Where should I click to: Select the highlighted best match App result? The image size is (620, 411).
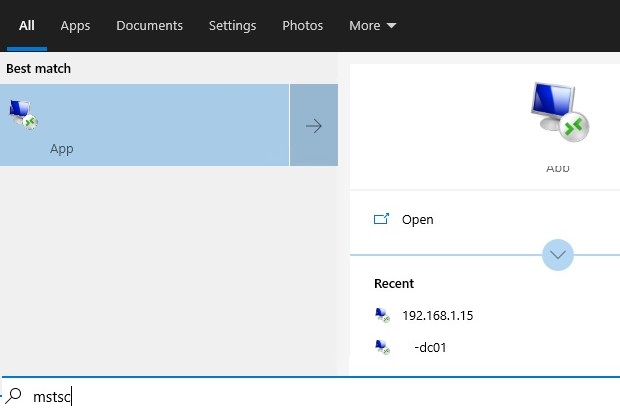tap(145, 126)
